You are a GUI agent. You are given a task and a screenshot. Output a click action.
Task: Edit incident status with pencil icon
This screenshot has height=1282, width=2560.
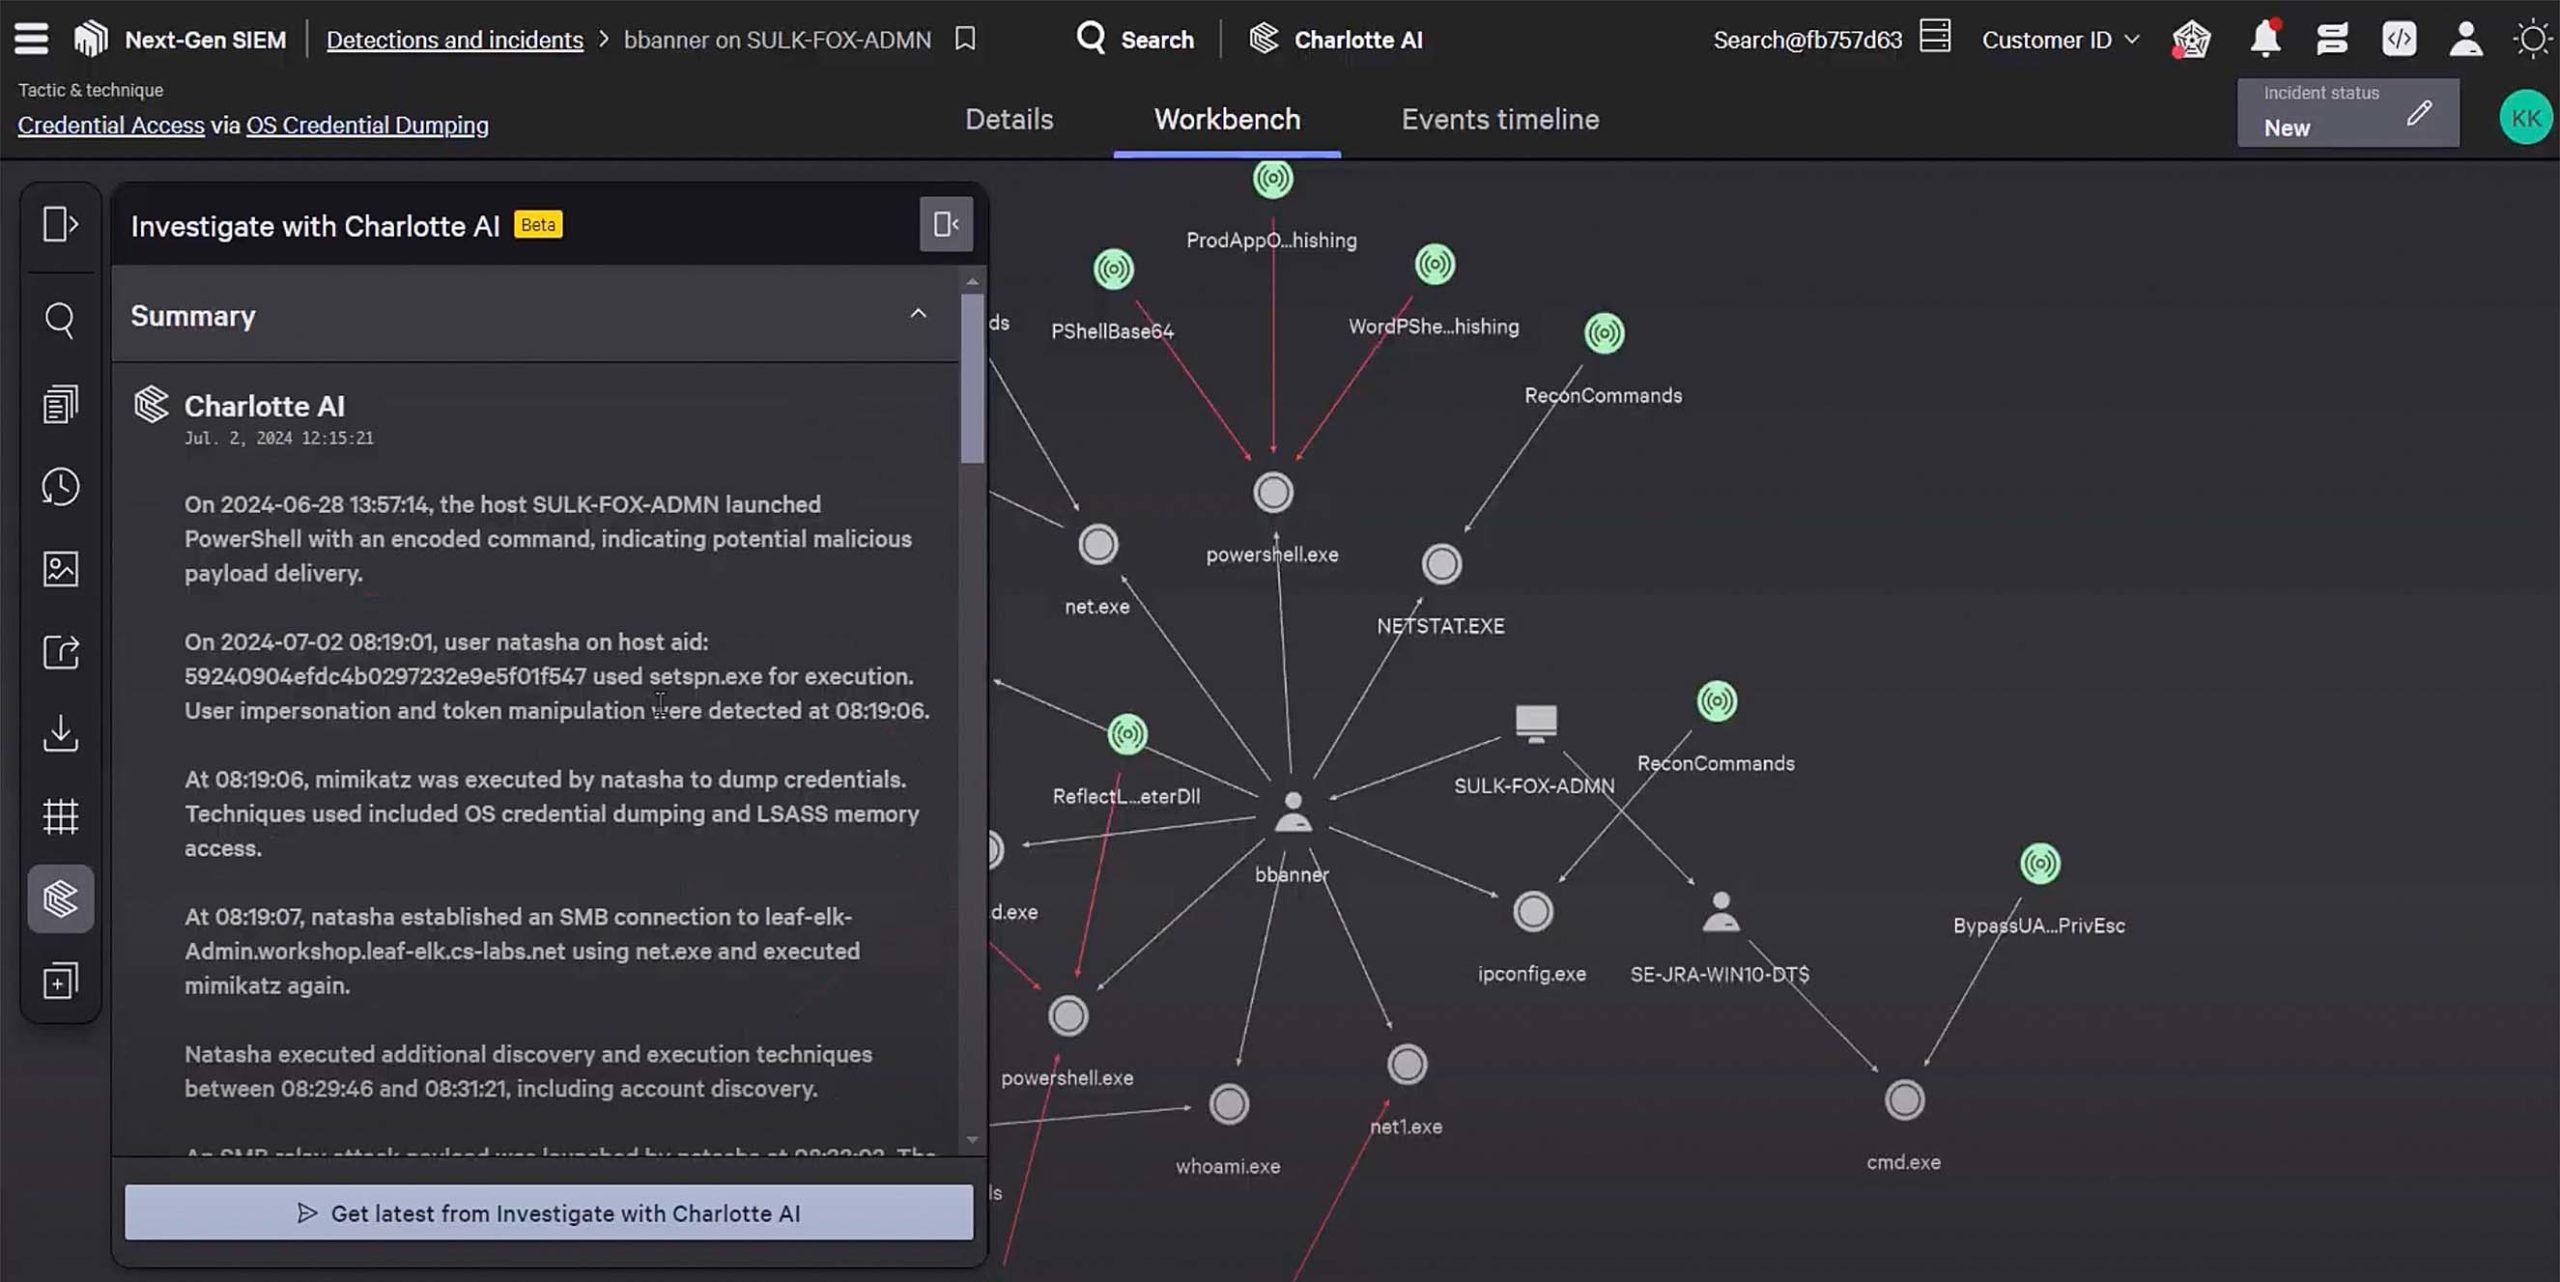coord(2419,113)
